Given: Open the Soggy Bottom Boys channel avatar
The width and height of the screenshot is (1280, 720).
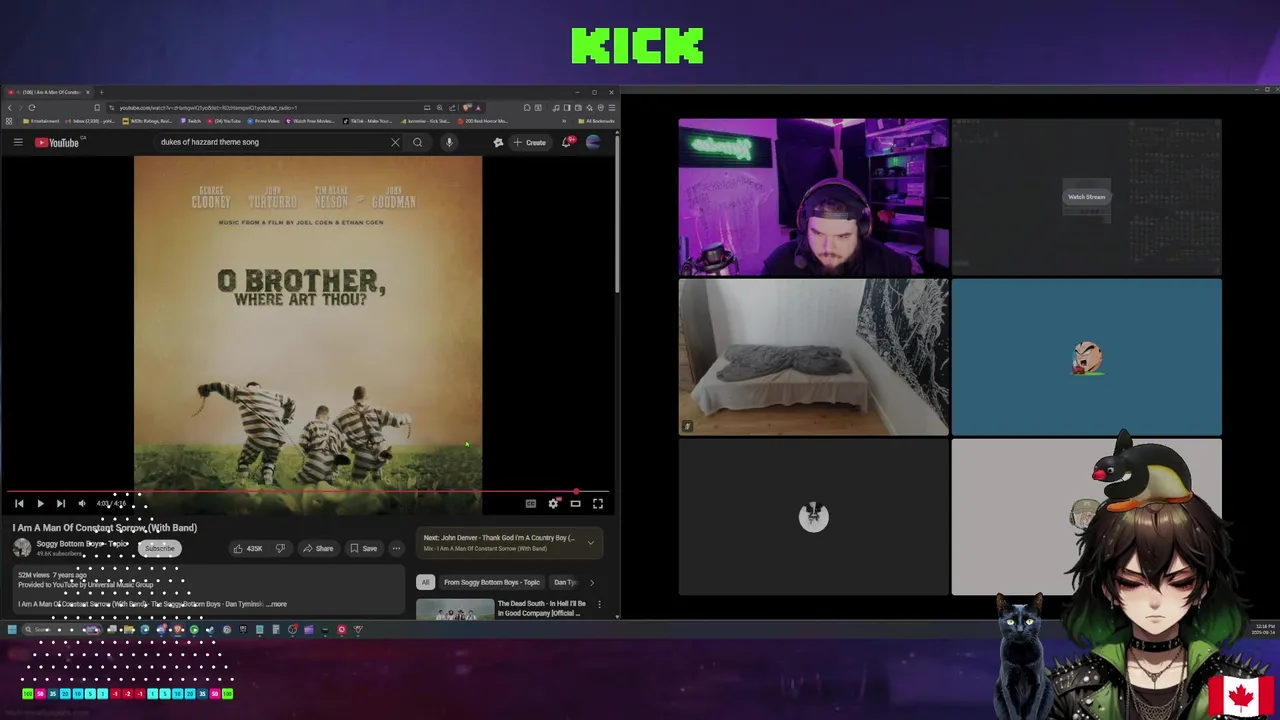Looking at the screenshot, I should (22, 548).
